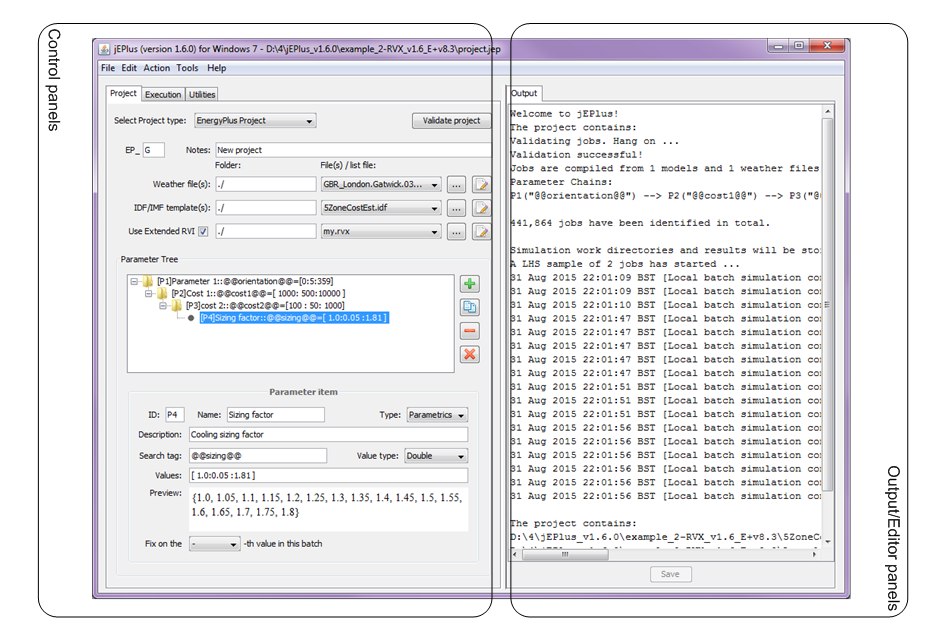Click the IDF/IMF template folder field
945x643 pixels.
tap(266, 208)
